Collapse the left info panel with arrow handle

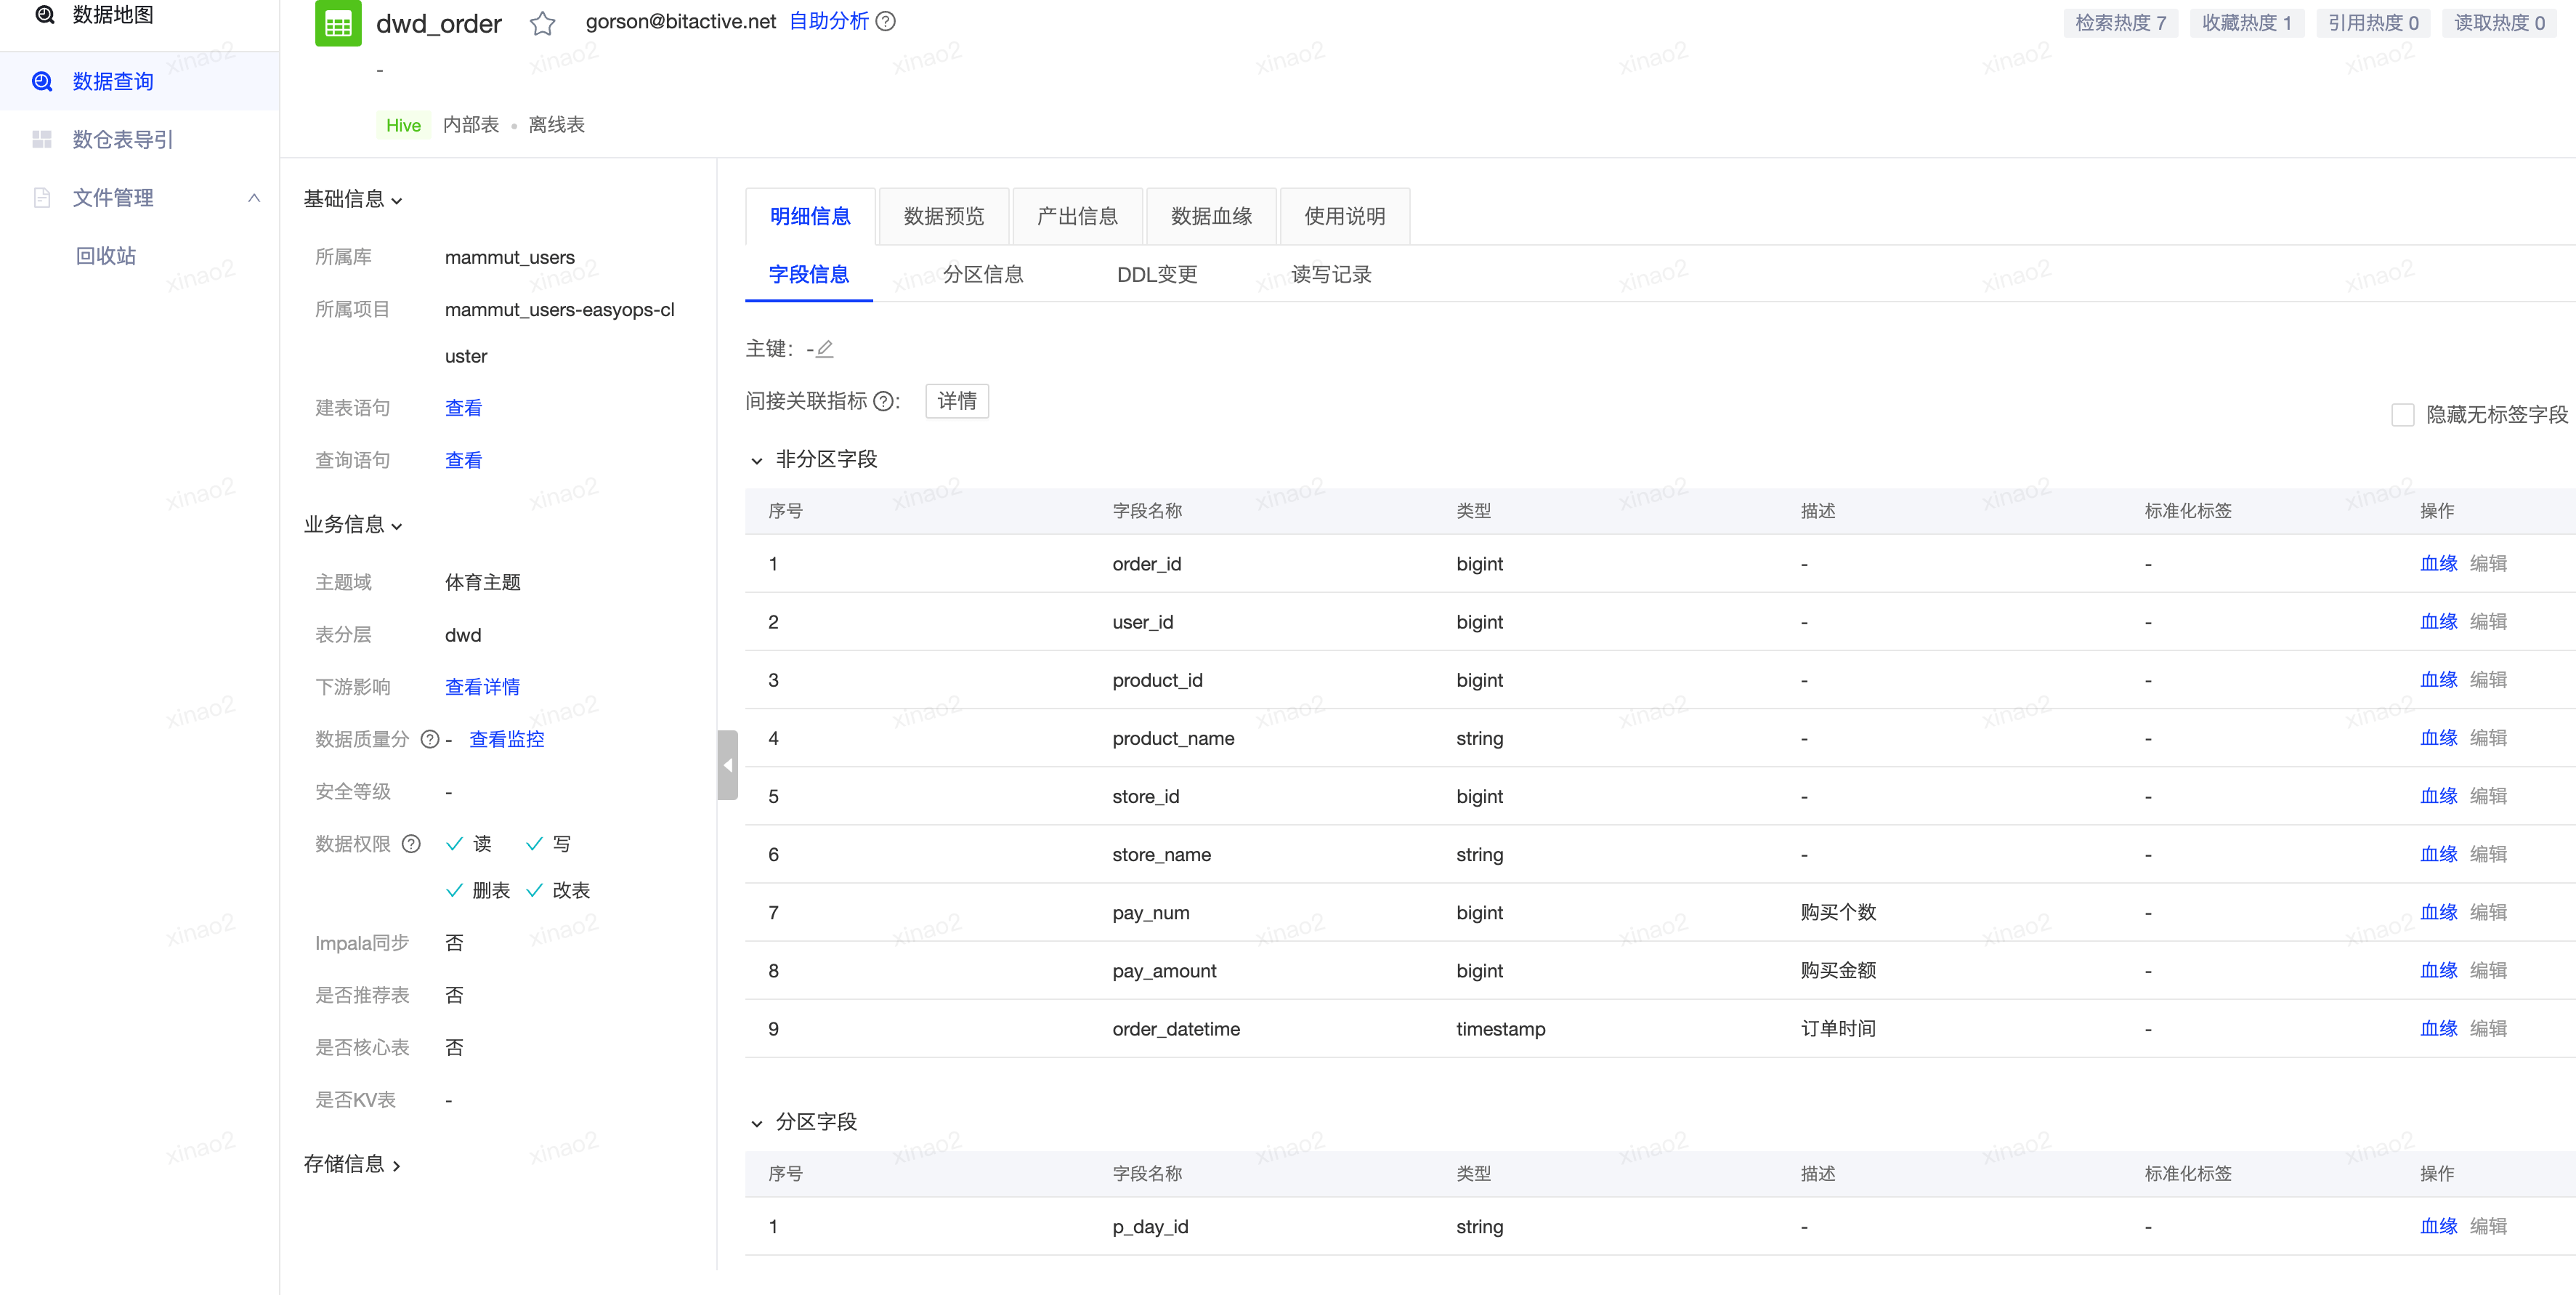click(x=727, y=765)
